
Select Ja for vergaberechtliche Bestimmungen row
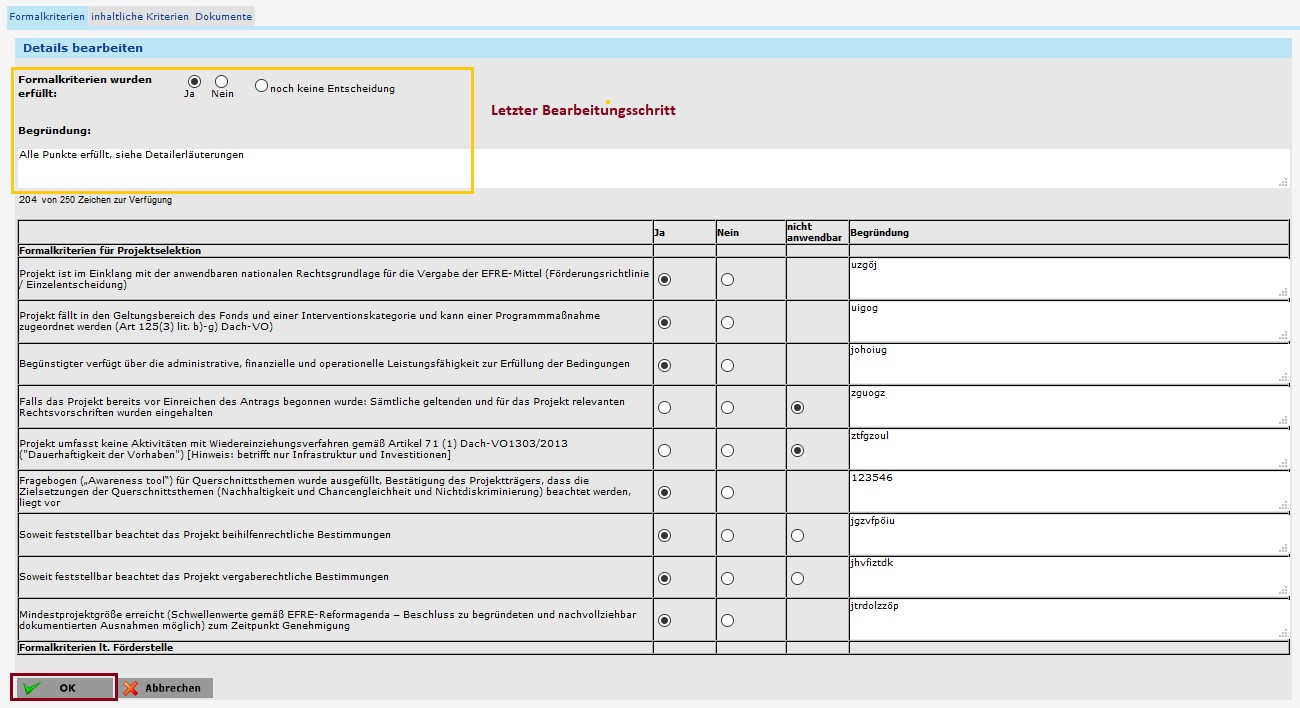click(665, 578)
